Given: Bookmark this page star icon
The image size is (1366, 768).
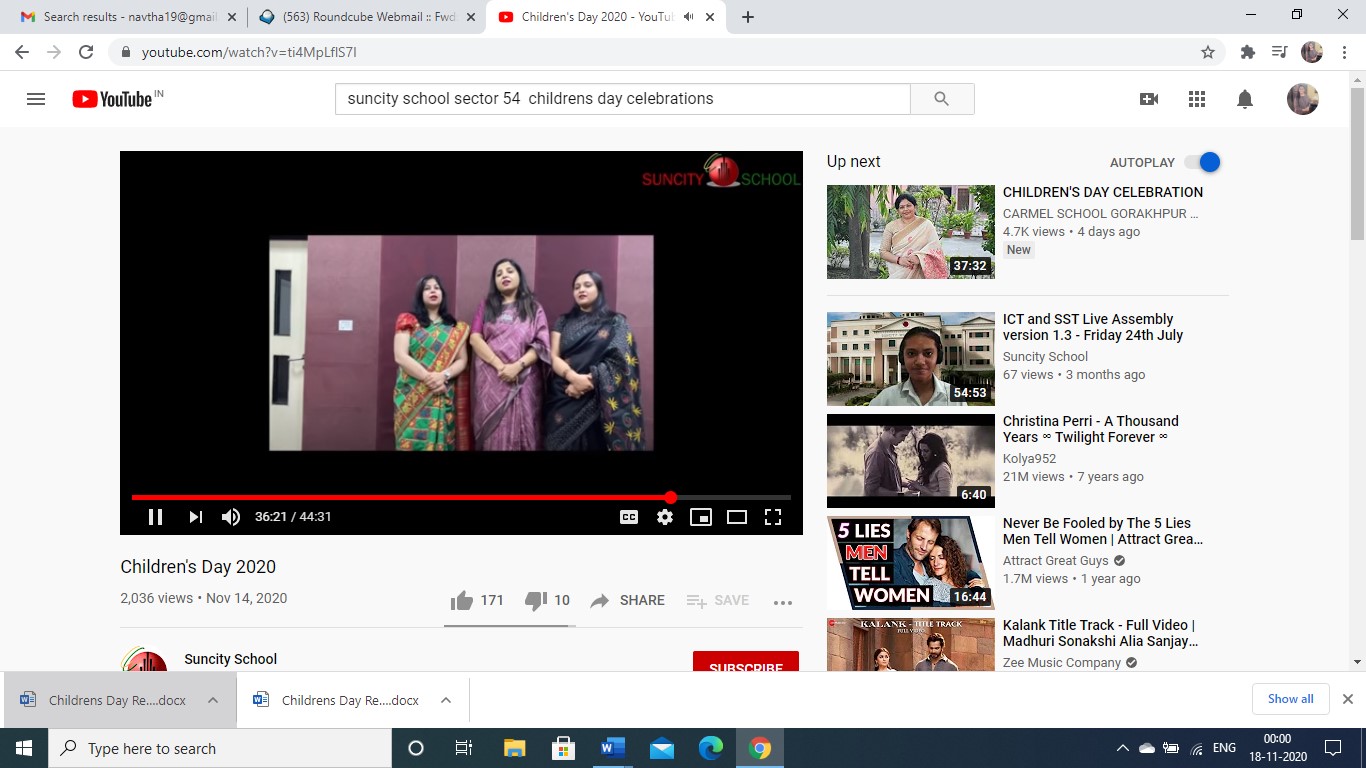Looking at the screenshot, I should point(1208,52).
